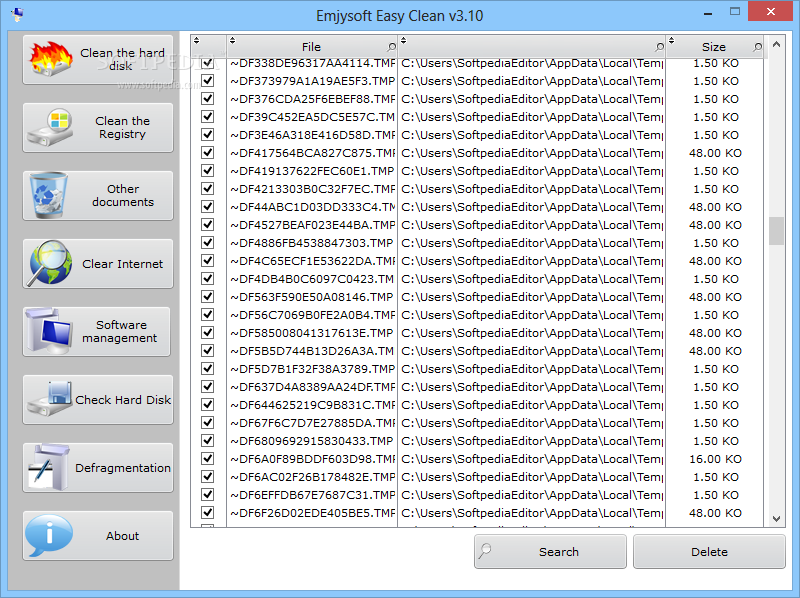The height and width of the screenshot is (598, 800).
Task: Click the recycle bin Other documents icon
Action: coord(48,195)
